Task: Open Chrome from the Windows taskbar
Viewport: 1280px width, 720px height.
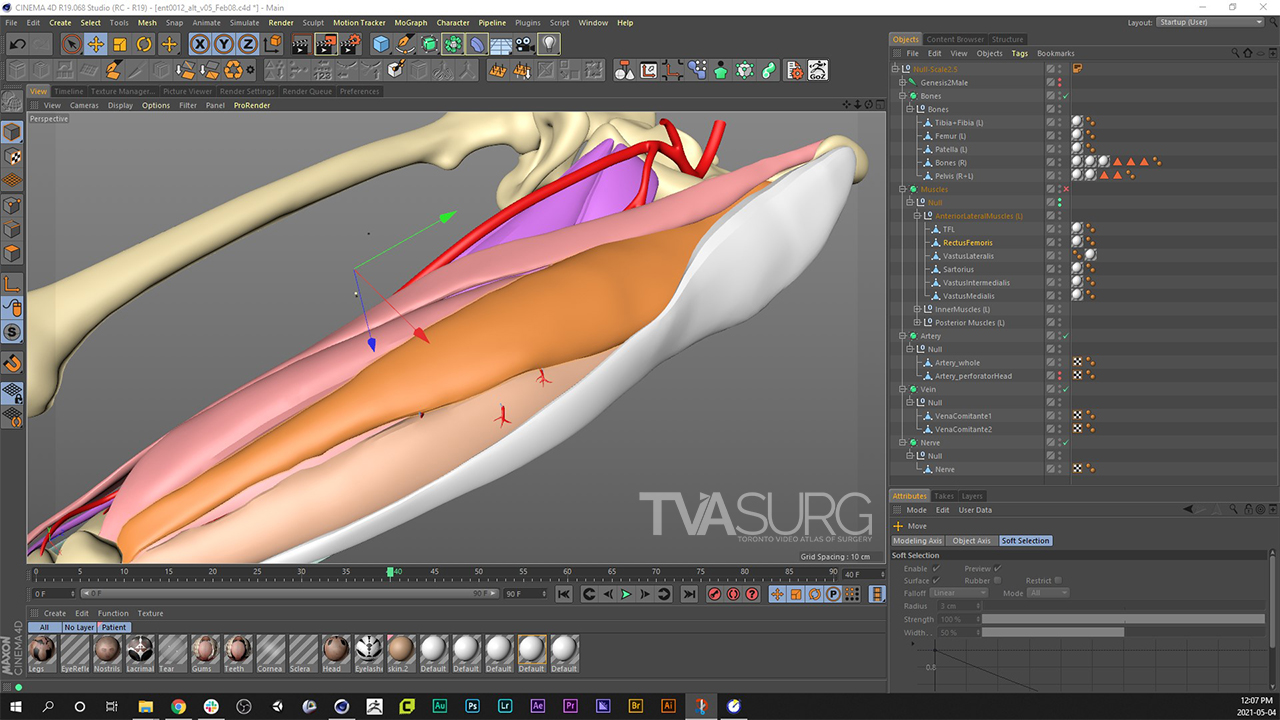Action: pos(178,706)
